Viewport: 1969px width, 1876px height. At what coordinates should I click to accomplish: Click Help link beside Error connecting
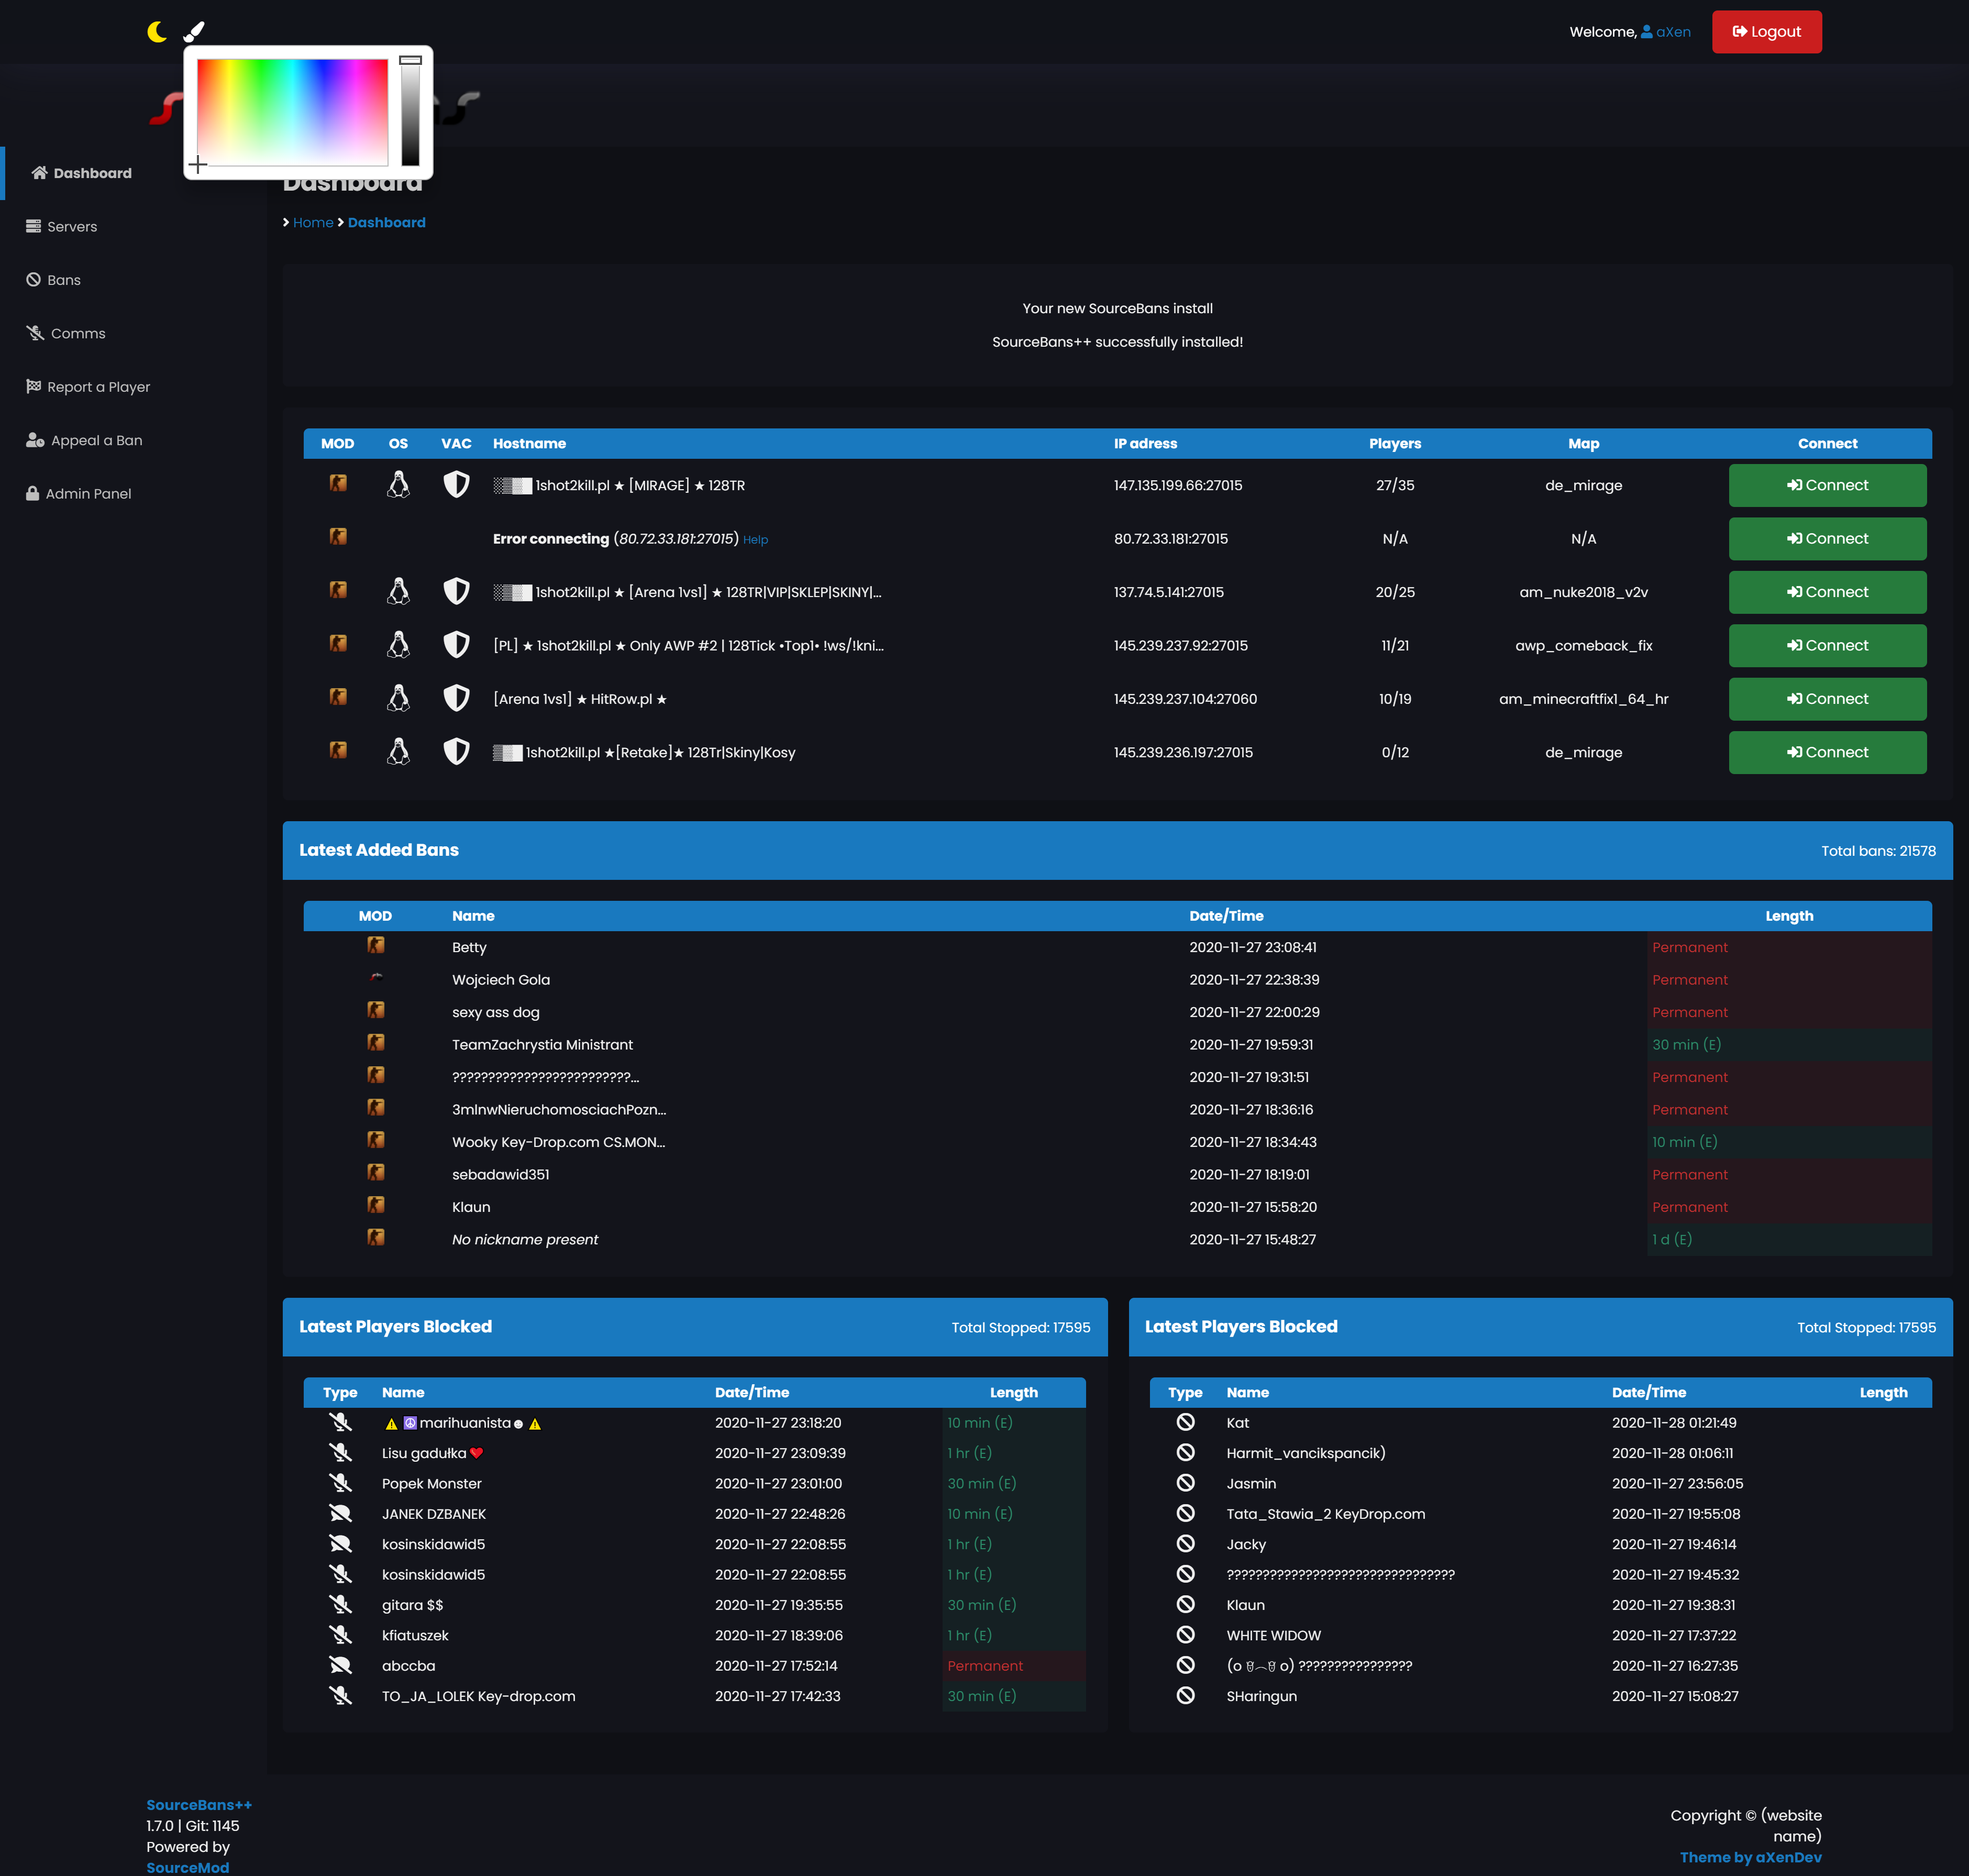tap(755, 540)
